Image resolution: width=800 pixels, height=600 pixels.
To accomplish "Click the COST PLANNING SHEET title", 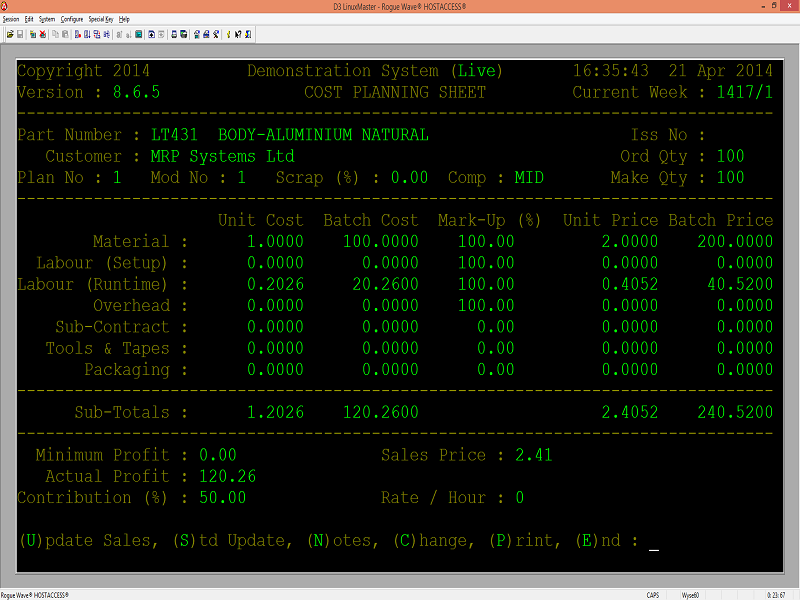I will (395, 92).
